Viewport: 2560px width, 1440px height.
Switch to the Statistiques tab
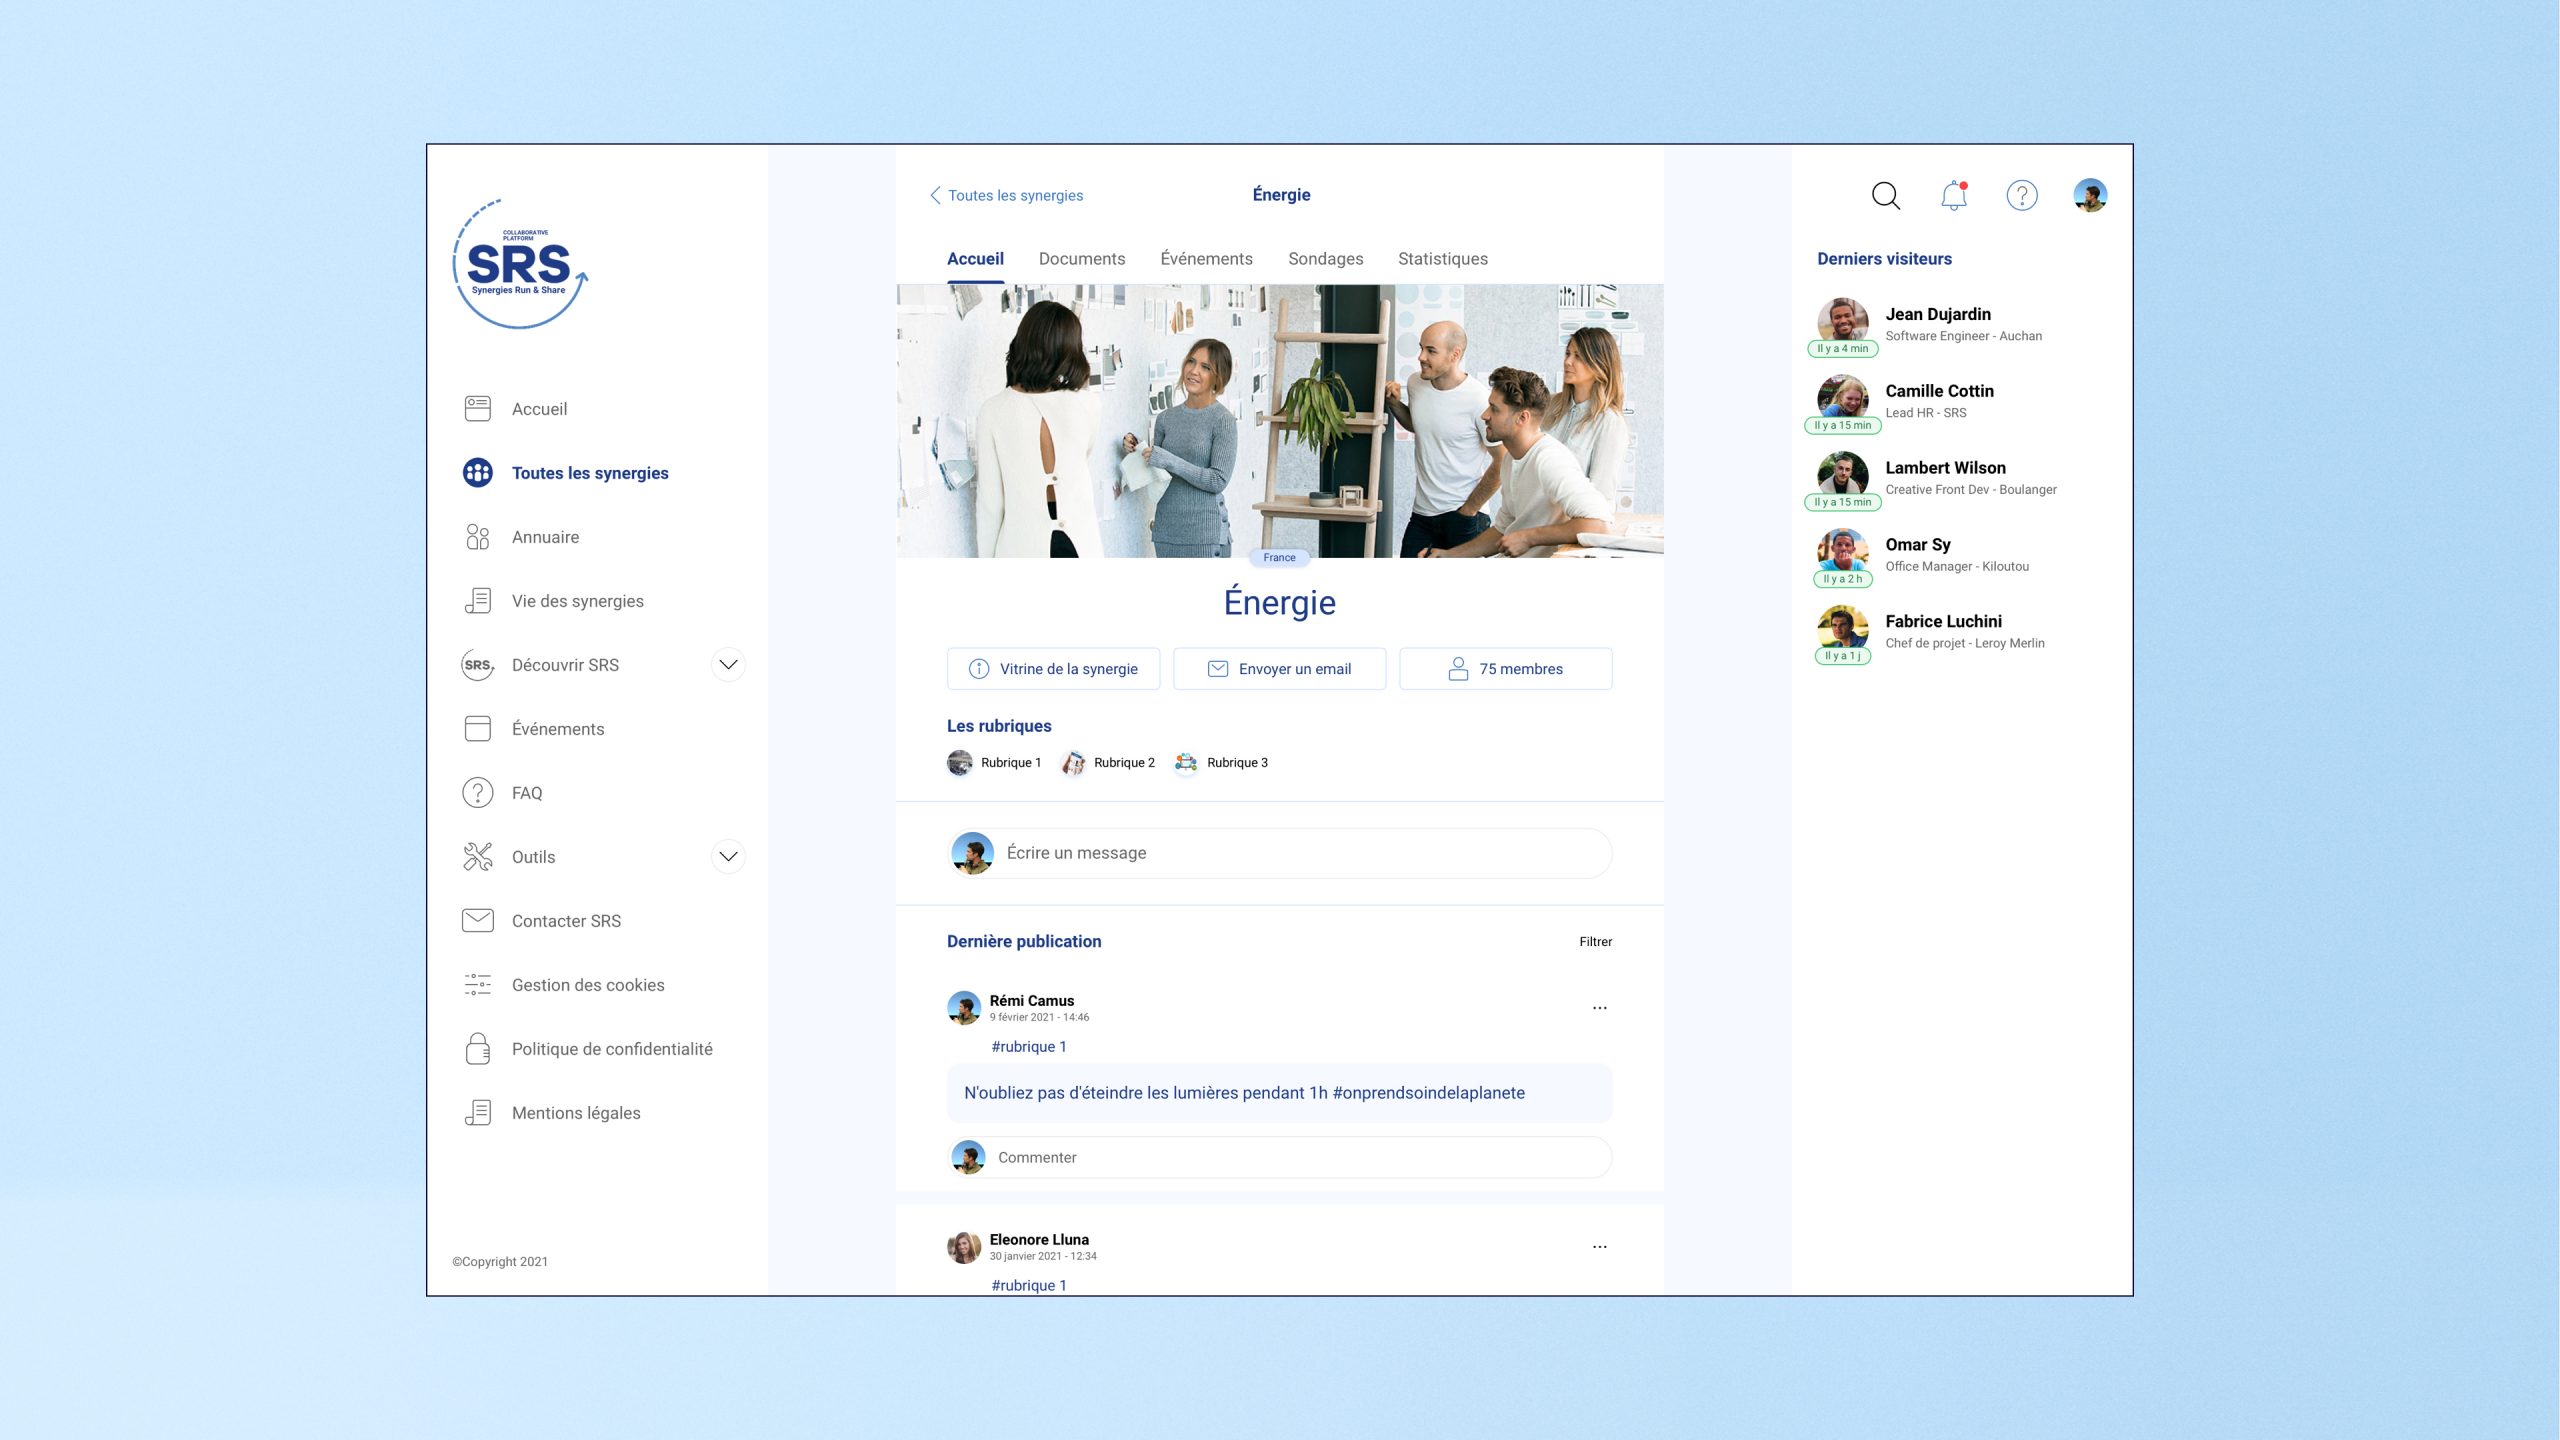pos(1442,259)
